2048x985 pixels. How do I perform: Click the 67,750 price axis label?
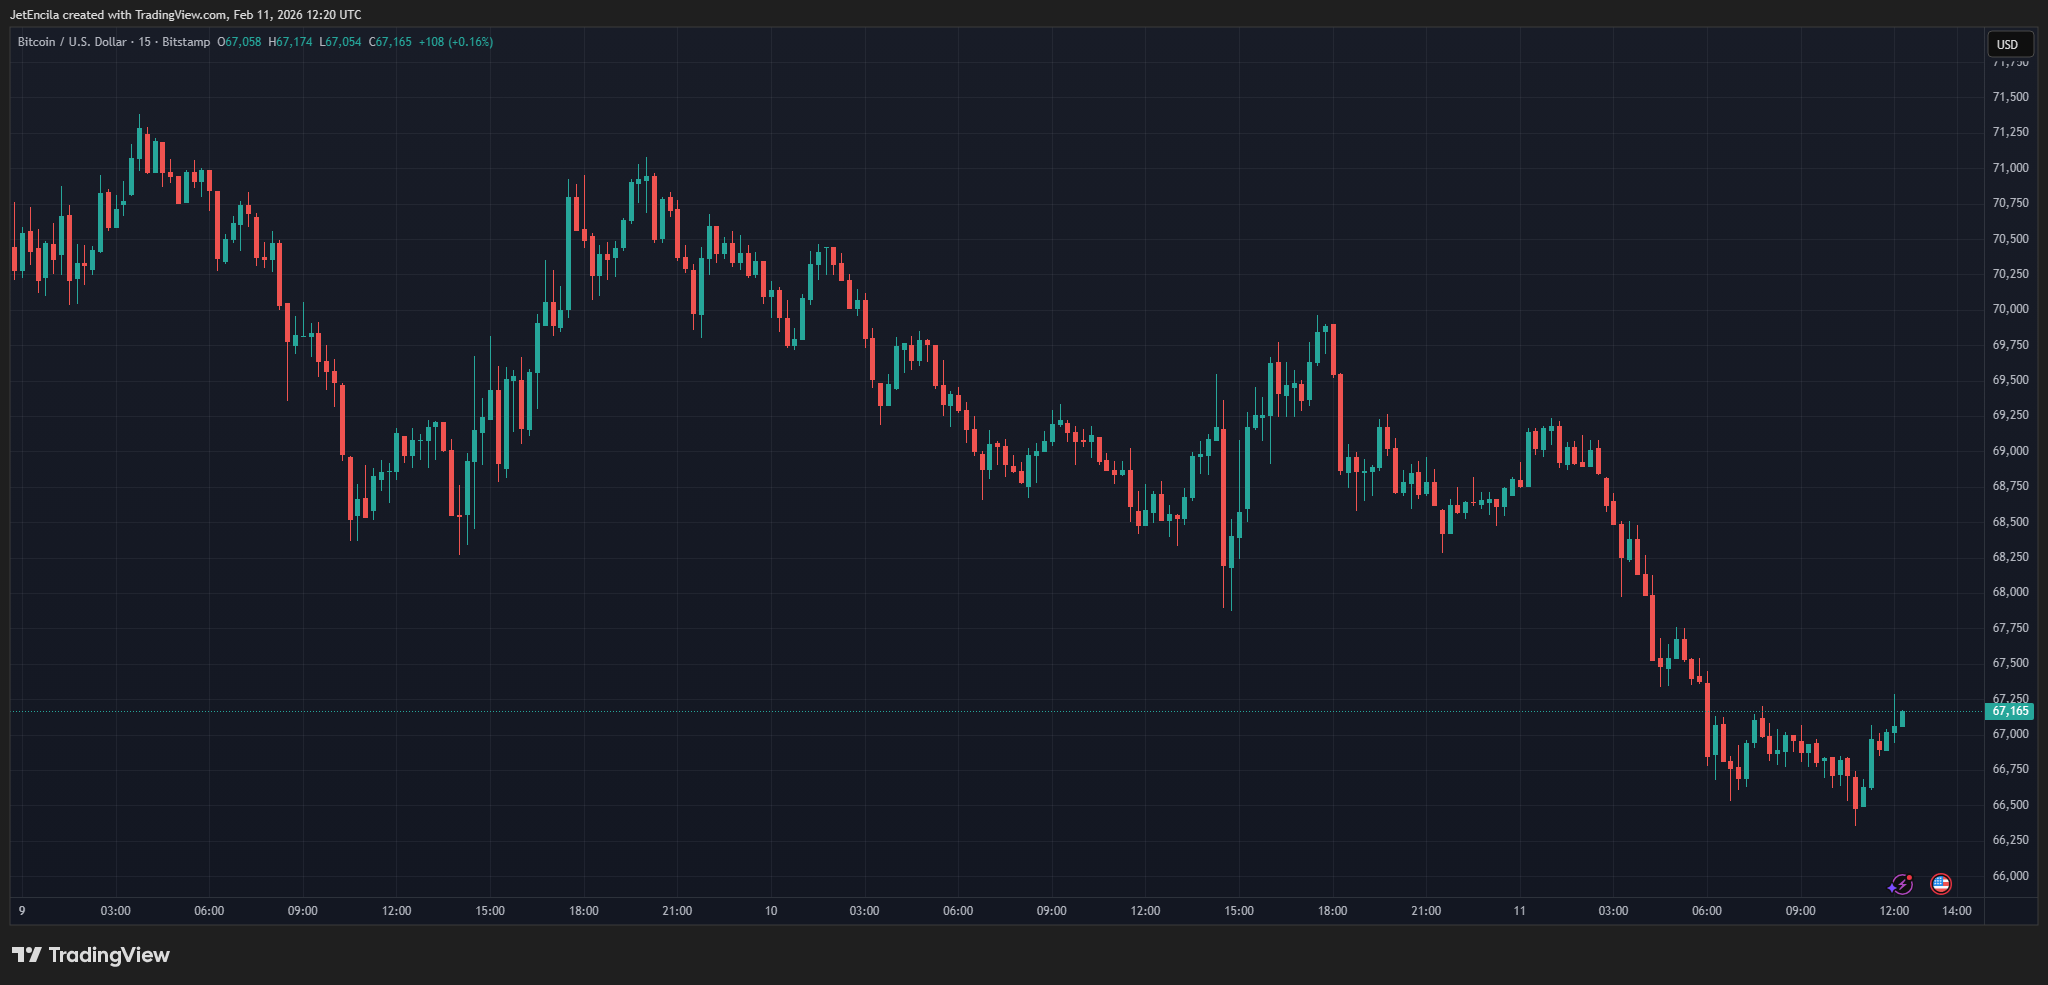click(2010, 628)
